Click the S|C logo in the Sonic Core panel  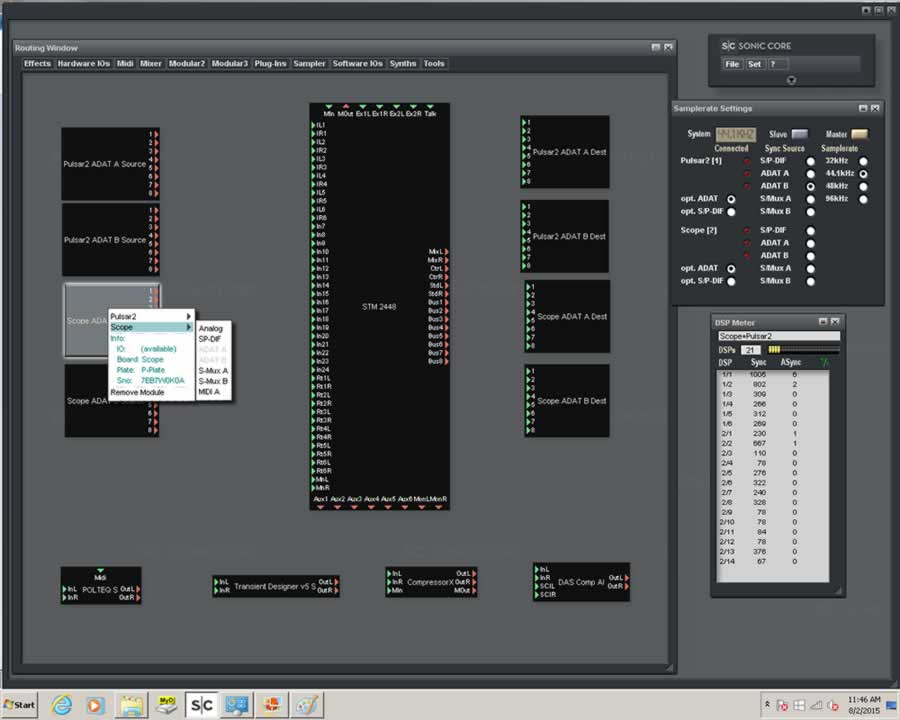tap(728, 46)
